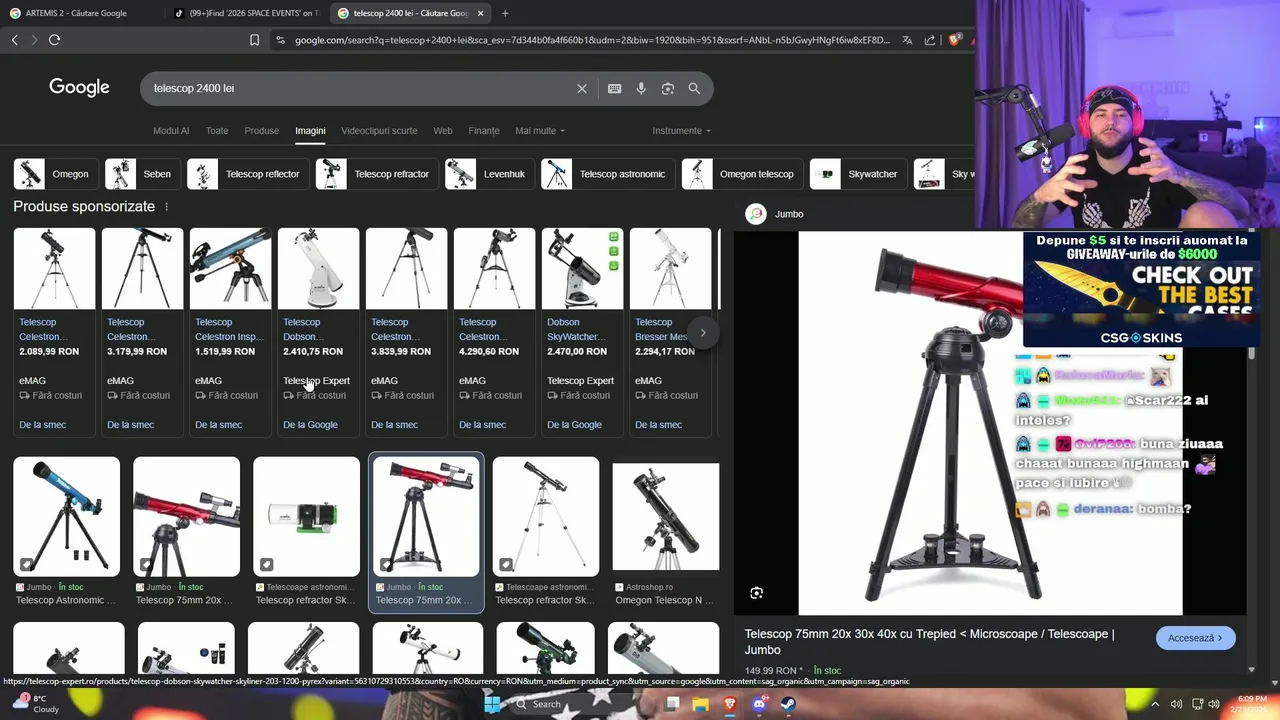The image size is (1280, 720).
Task: Filter images by Telescop reflector chip
Action: click(x=246, y=174)
